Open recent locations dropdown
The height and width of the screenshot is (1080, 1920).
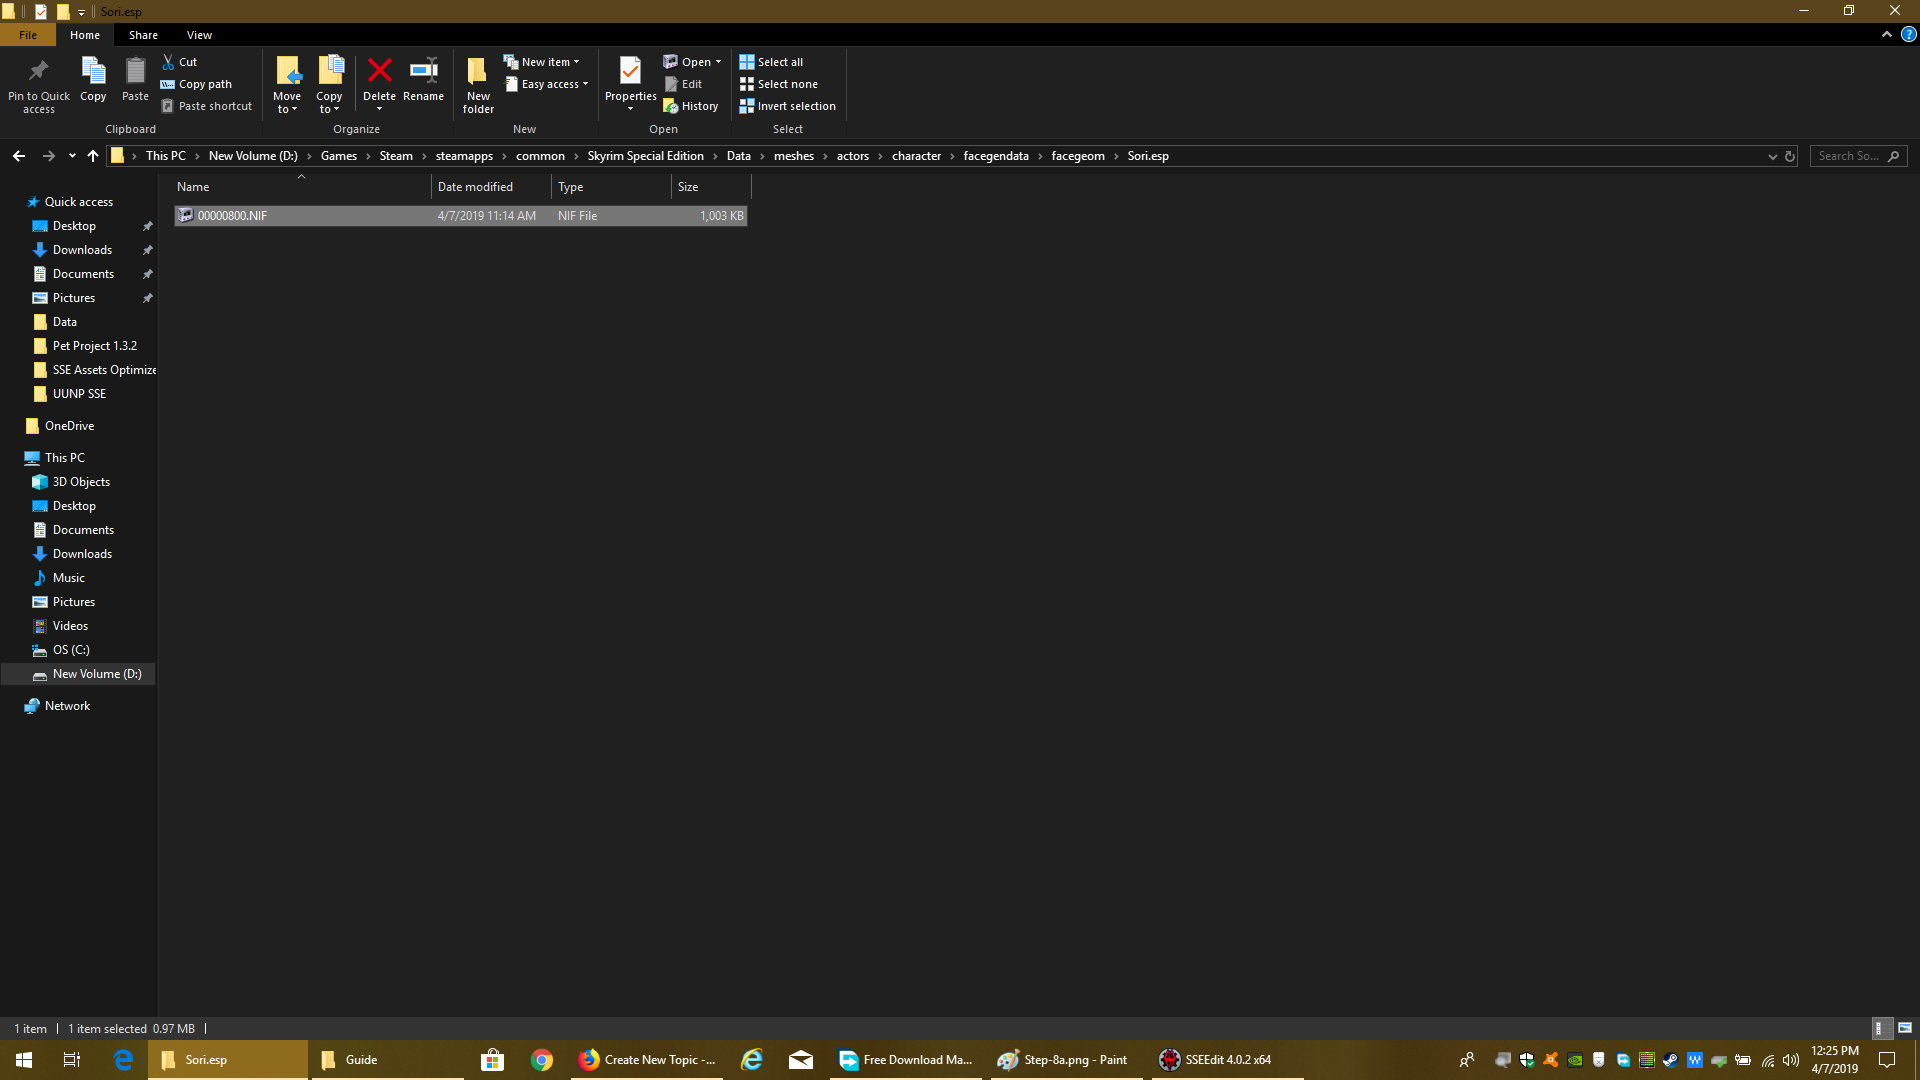(x=72, y=156)
